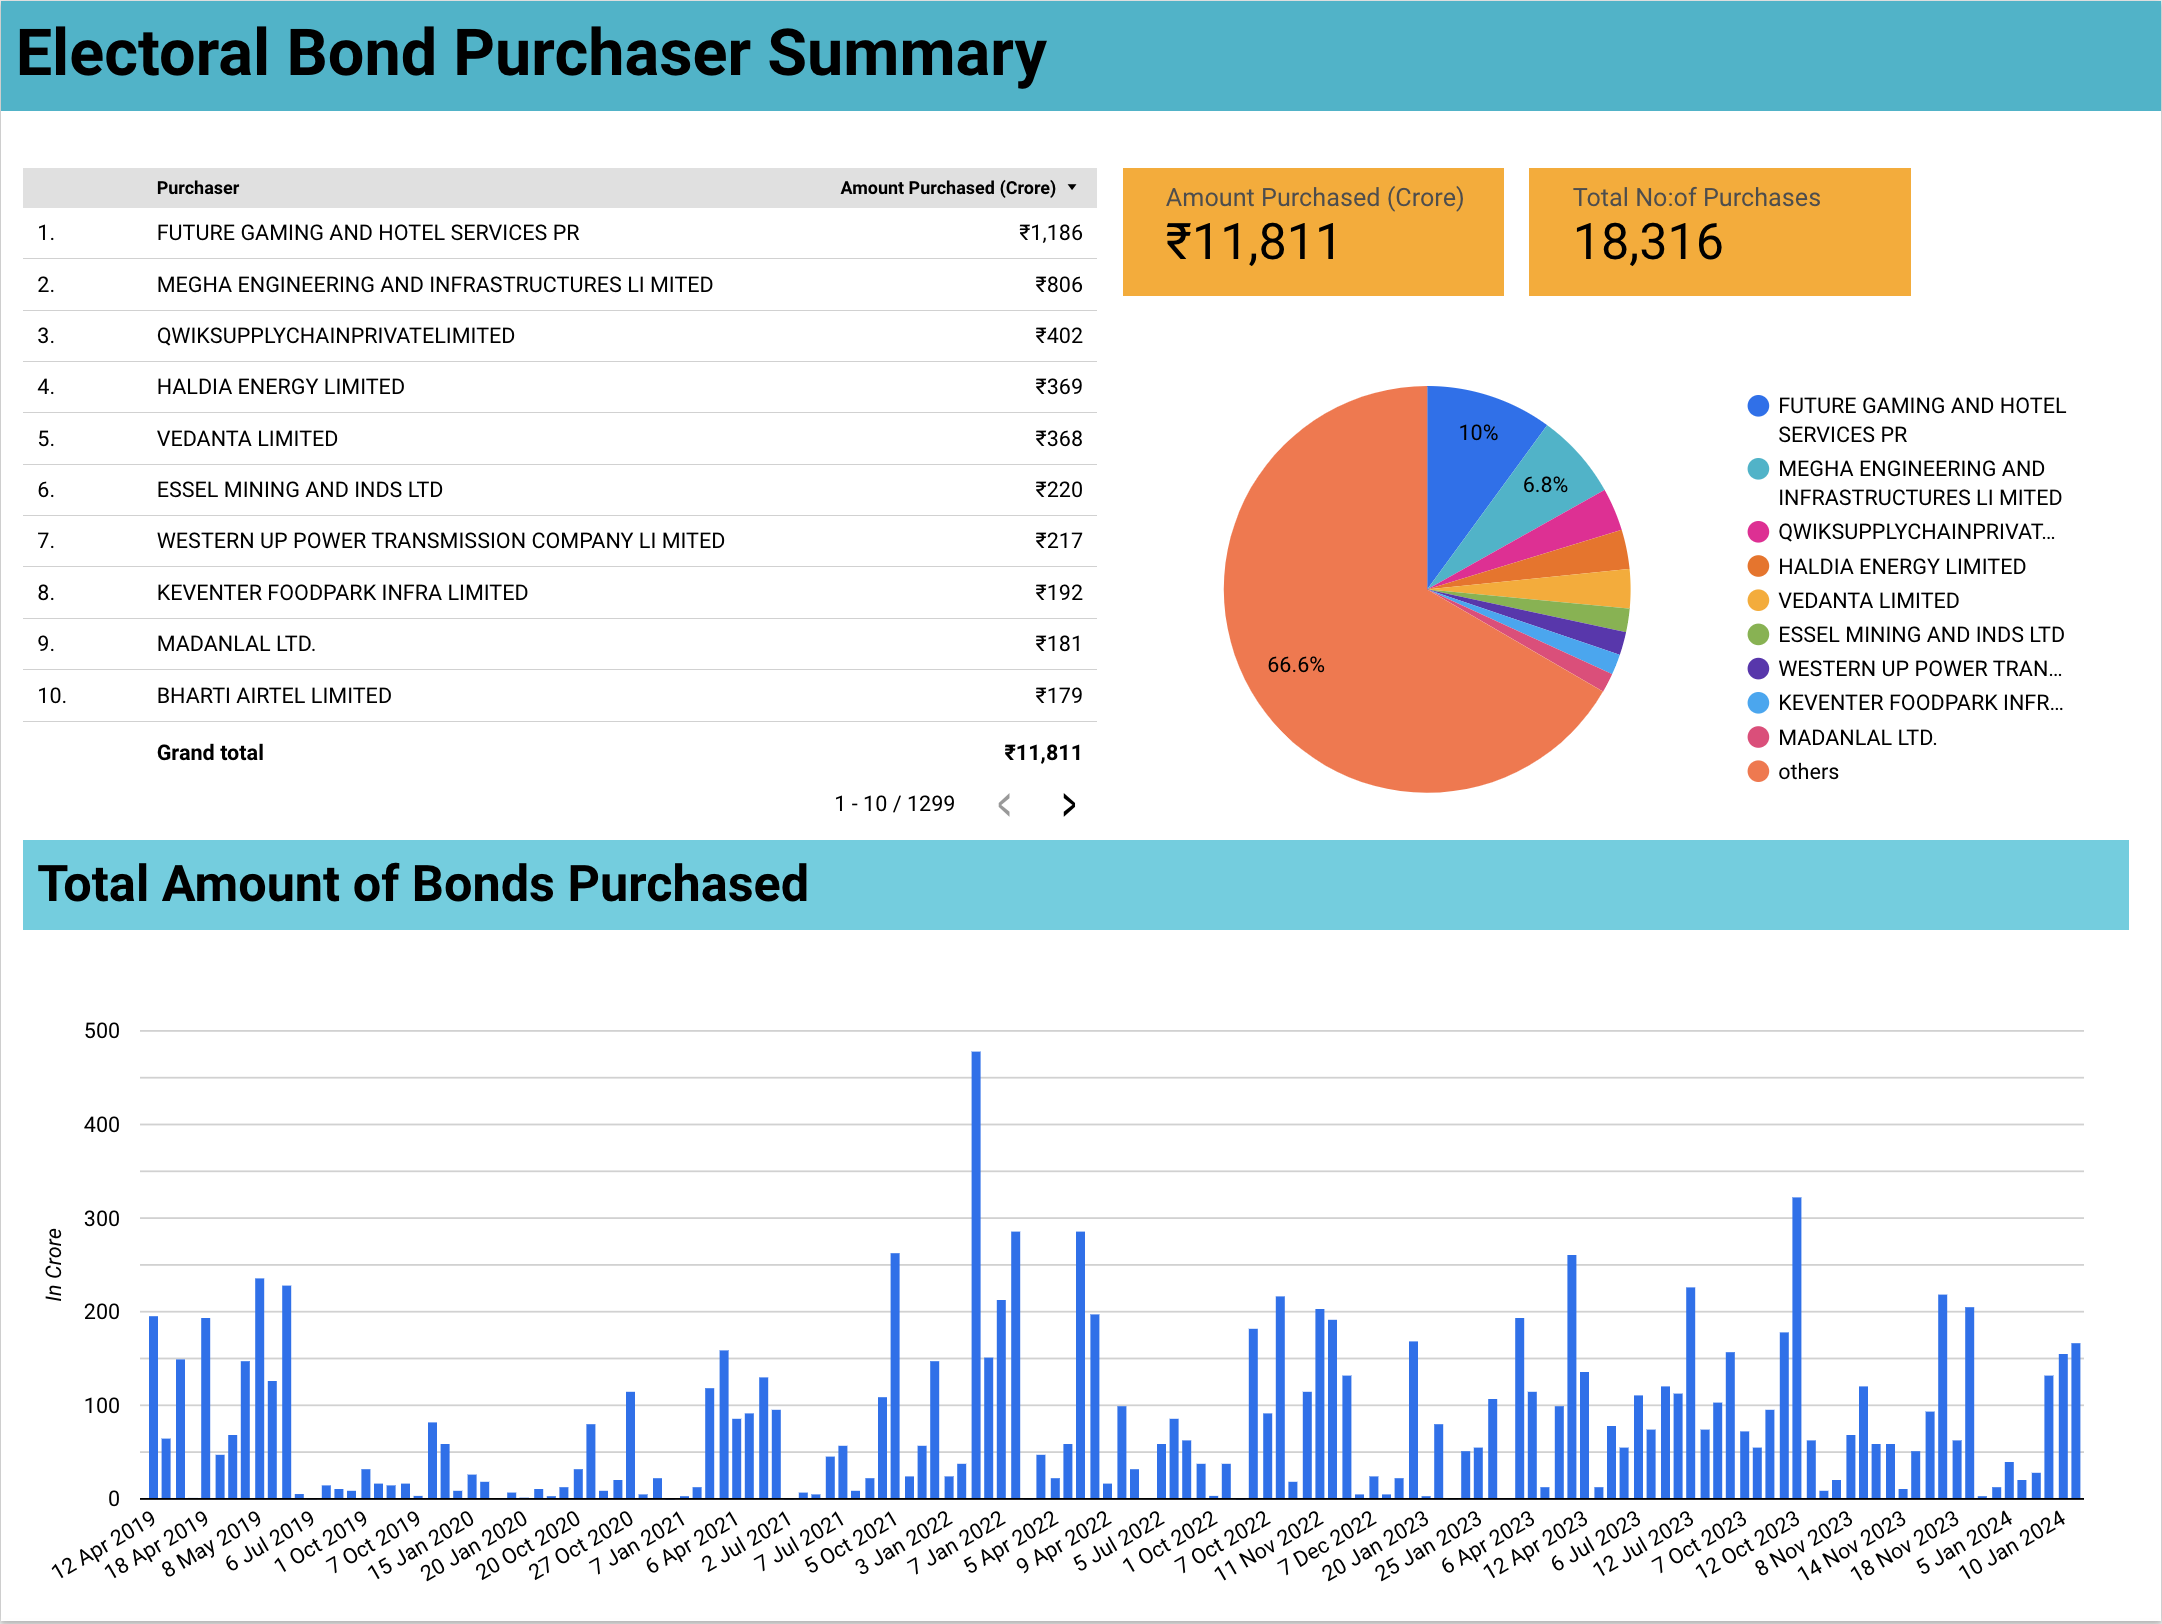Click the Amount Purchased scorecard

pyautogui.click(x=1312, y=232)
